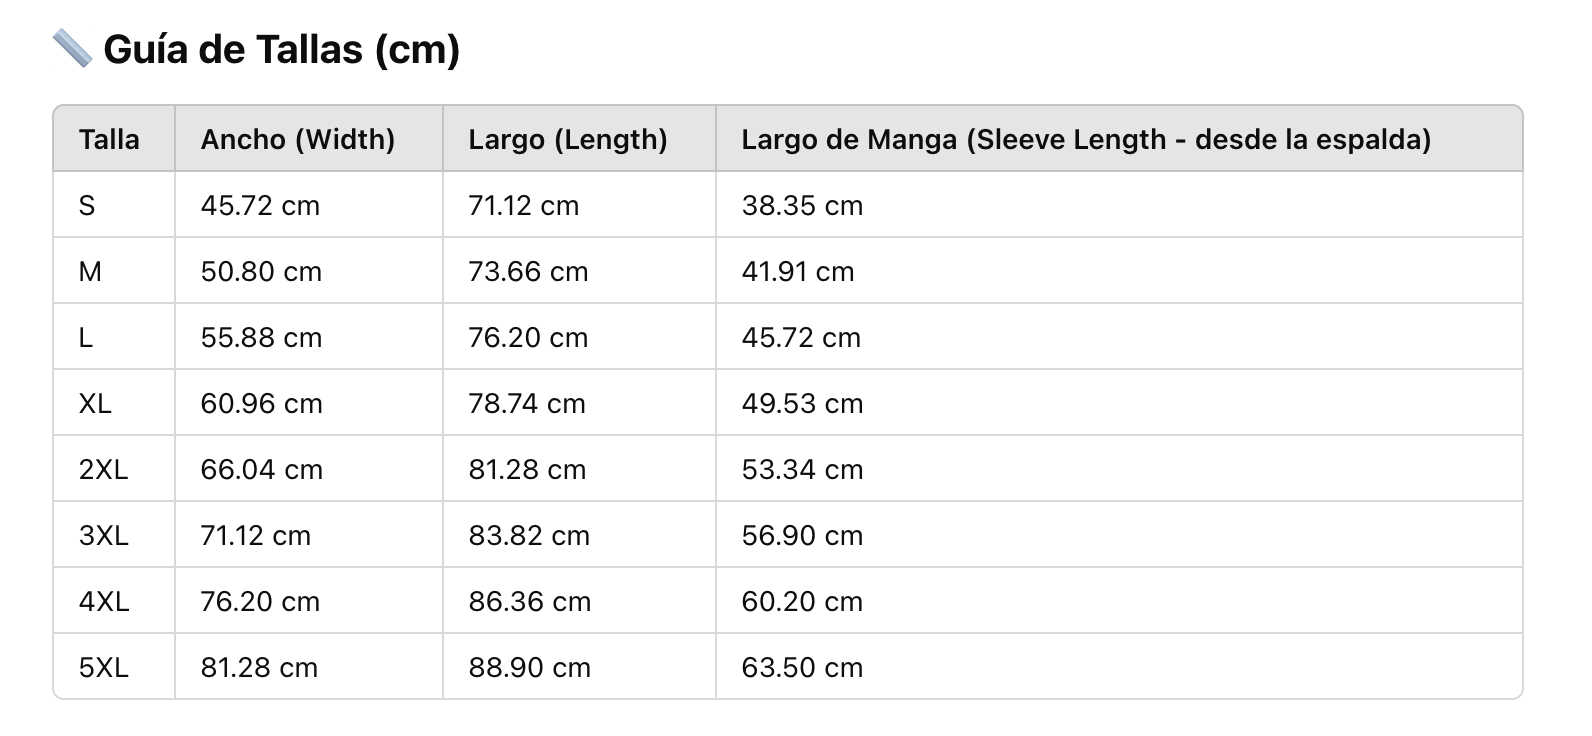Select the S size row label
The image size is (1592, 736).
click(x=87, y=205)
